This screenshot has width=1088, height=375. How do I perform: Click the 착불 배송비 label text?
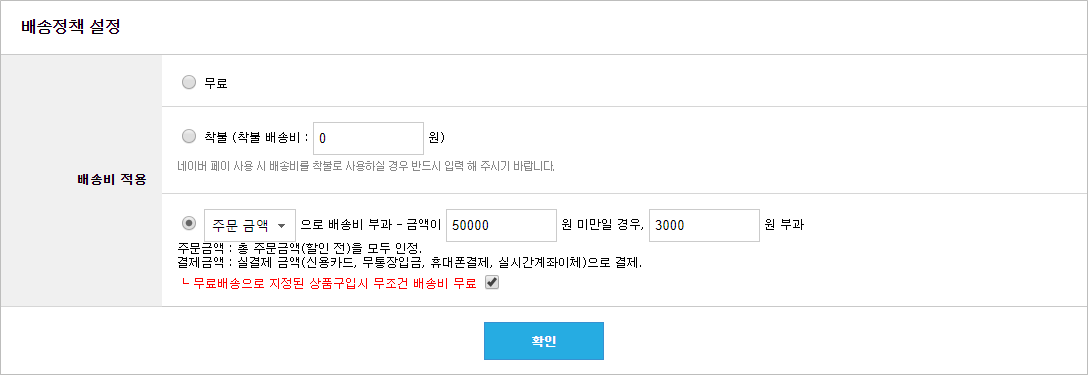pyautogui.click(x=257, y=138)
